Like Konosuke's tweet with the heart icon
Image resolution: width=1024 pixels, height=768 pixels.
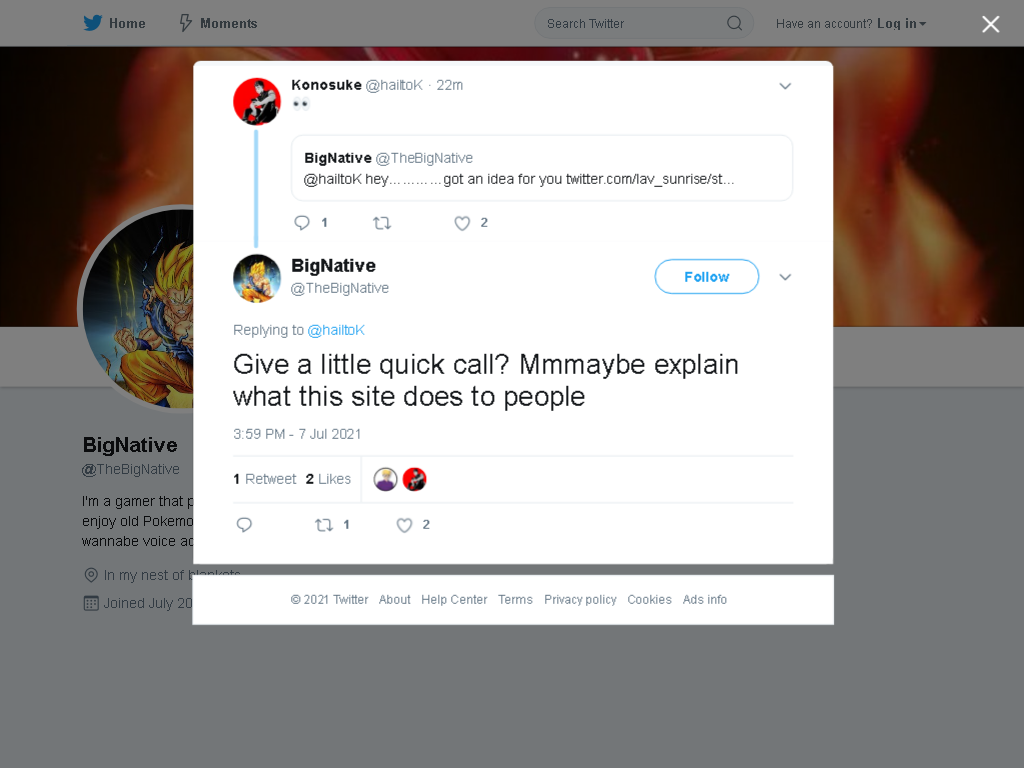pos(462,223)
